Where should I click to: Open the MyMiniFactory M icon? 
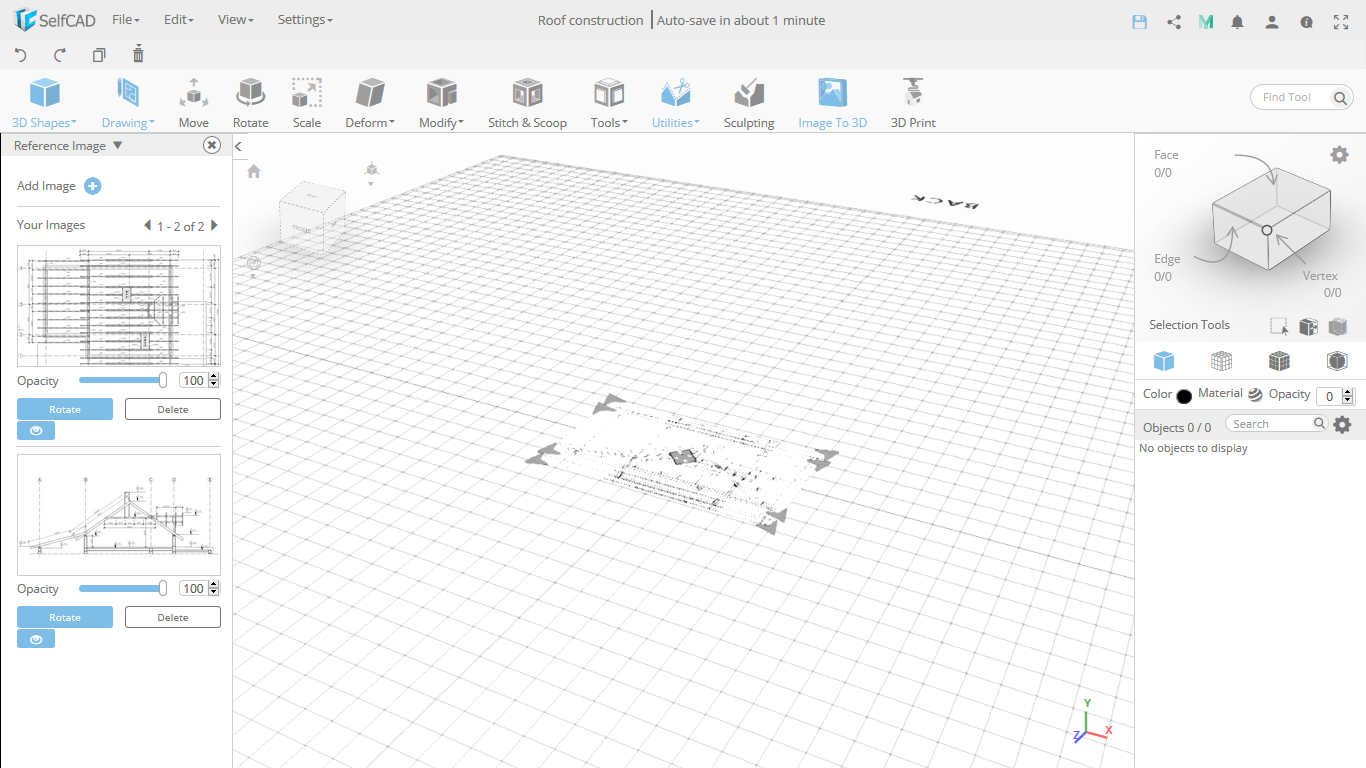pyautogui.click(x=1206, y=21)
